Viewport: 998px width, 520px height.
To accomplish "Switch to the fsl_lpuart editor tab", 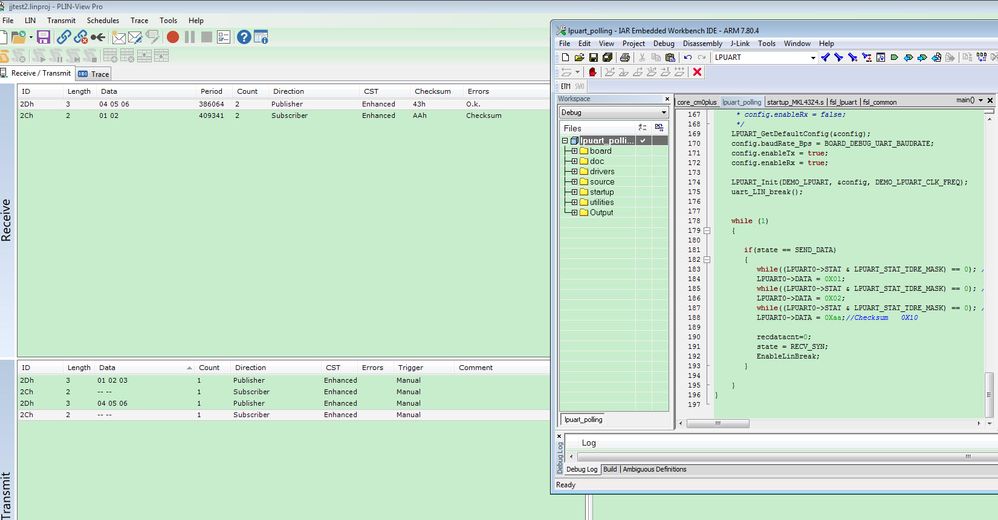I will coord(843,102).
